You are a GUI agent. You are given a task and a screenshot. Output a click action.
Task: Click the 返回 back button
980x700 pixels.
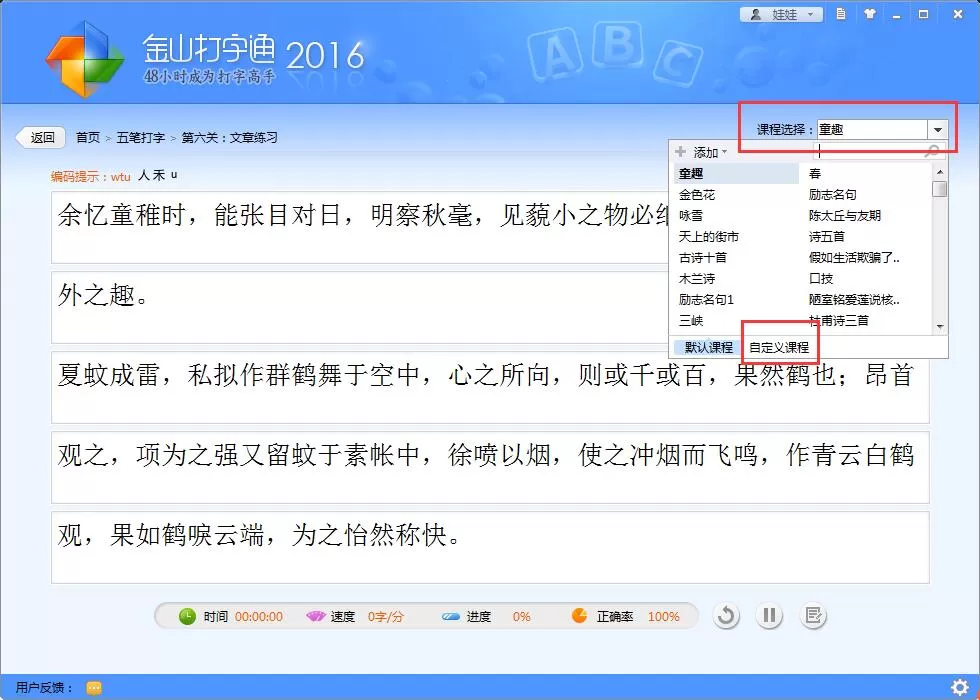[41, 138]
